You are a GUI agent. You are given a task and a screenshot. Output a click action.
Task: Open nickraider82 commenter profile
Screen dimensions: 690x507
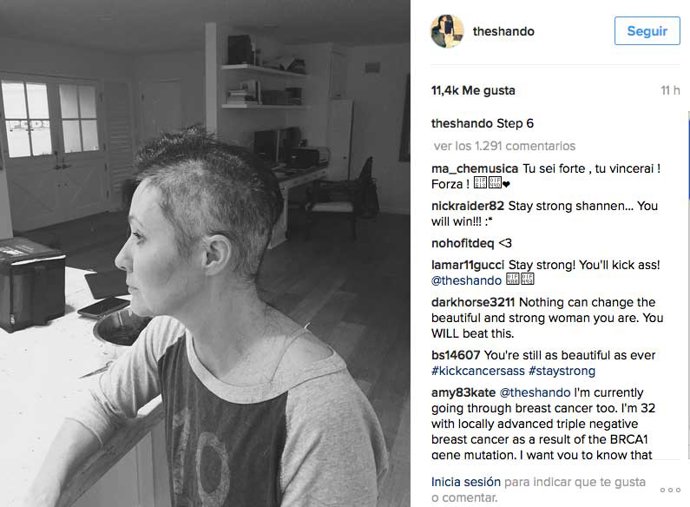tap(467, 206)
